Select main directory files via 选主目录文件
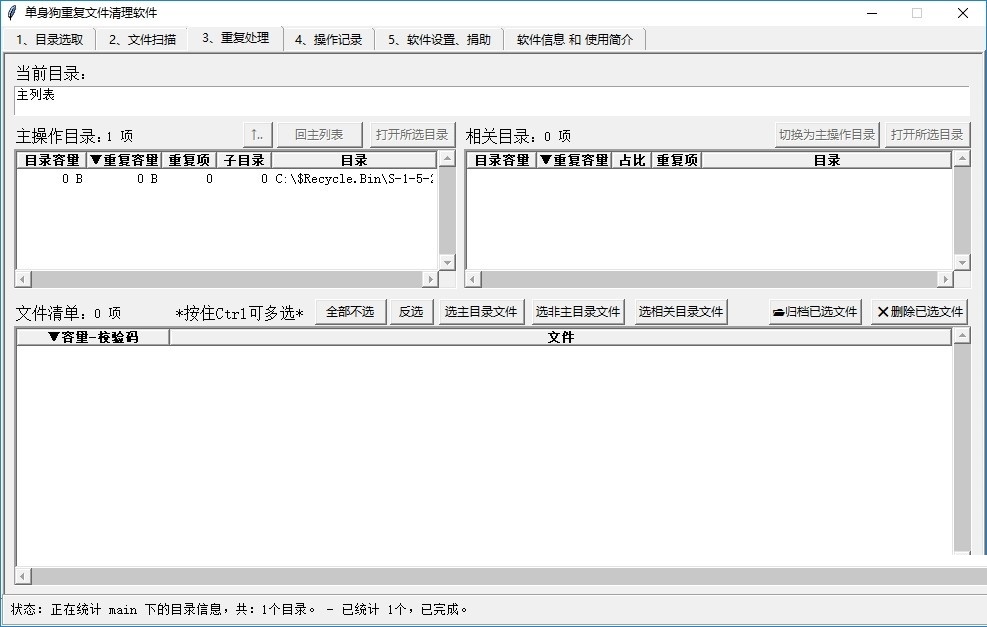Viewport: 987px width, 627px height. (x=479, y=311)
